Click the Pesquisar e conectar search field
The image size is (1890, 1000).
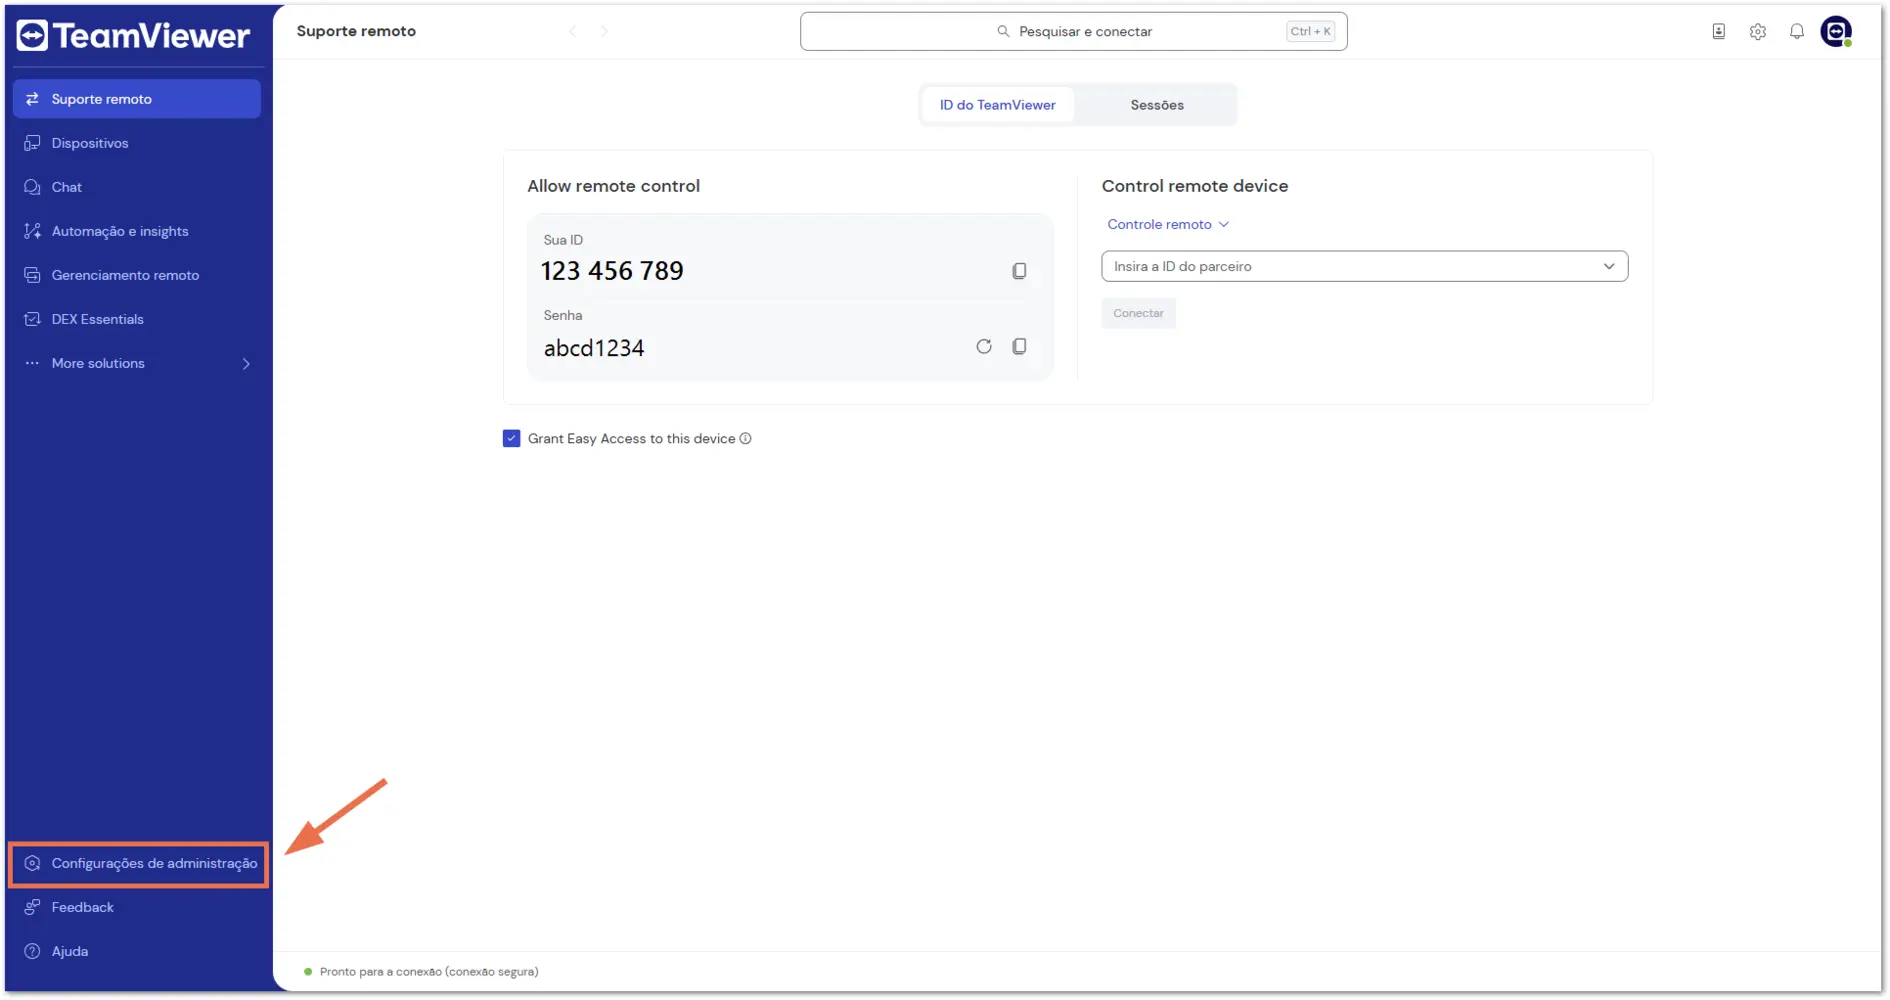click(1074, 32)
